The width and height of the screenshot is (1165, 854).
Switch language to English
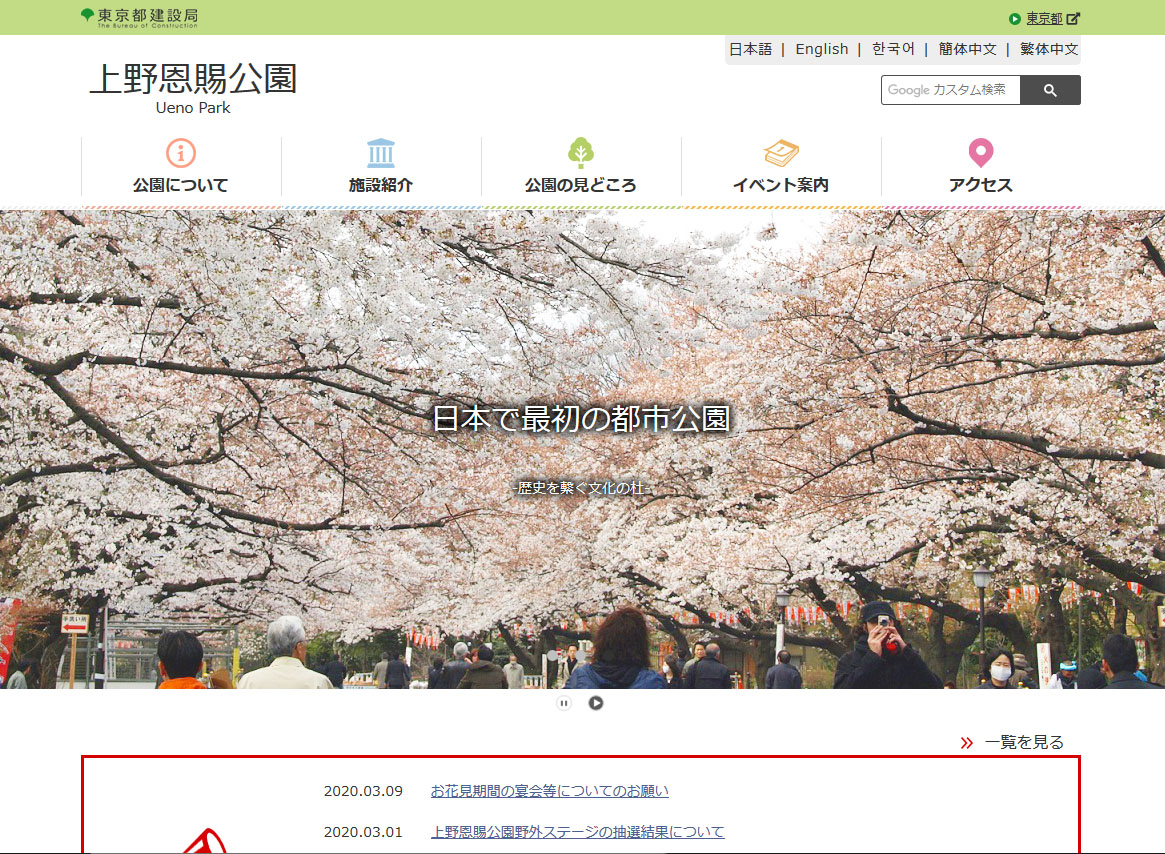[x=821, y=49]
